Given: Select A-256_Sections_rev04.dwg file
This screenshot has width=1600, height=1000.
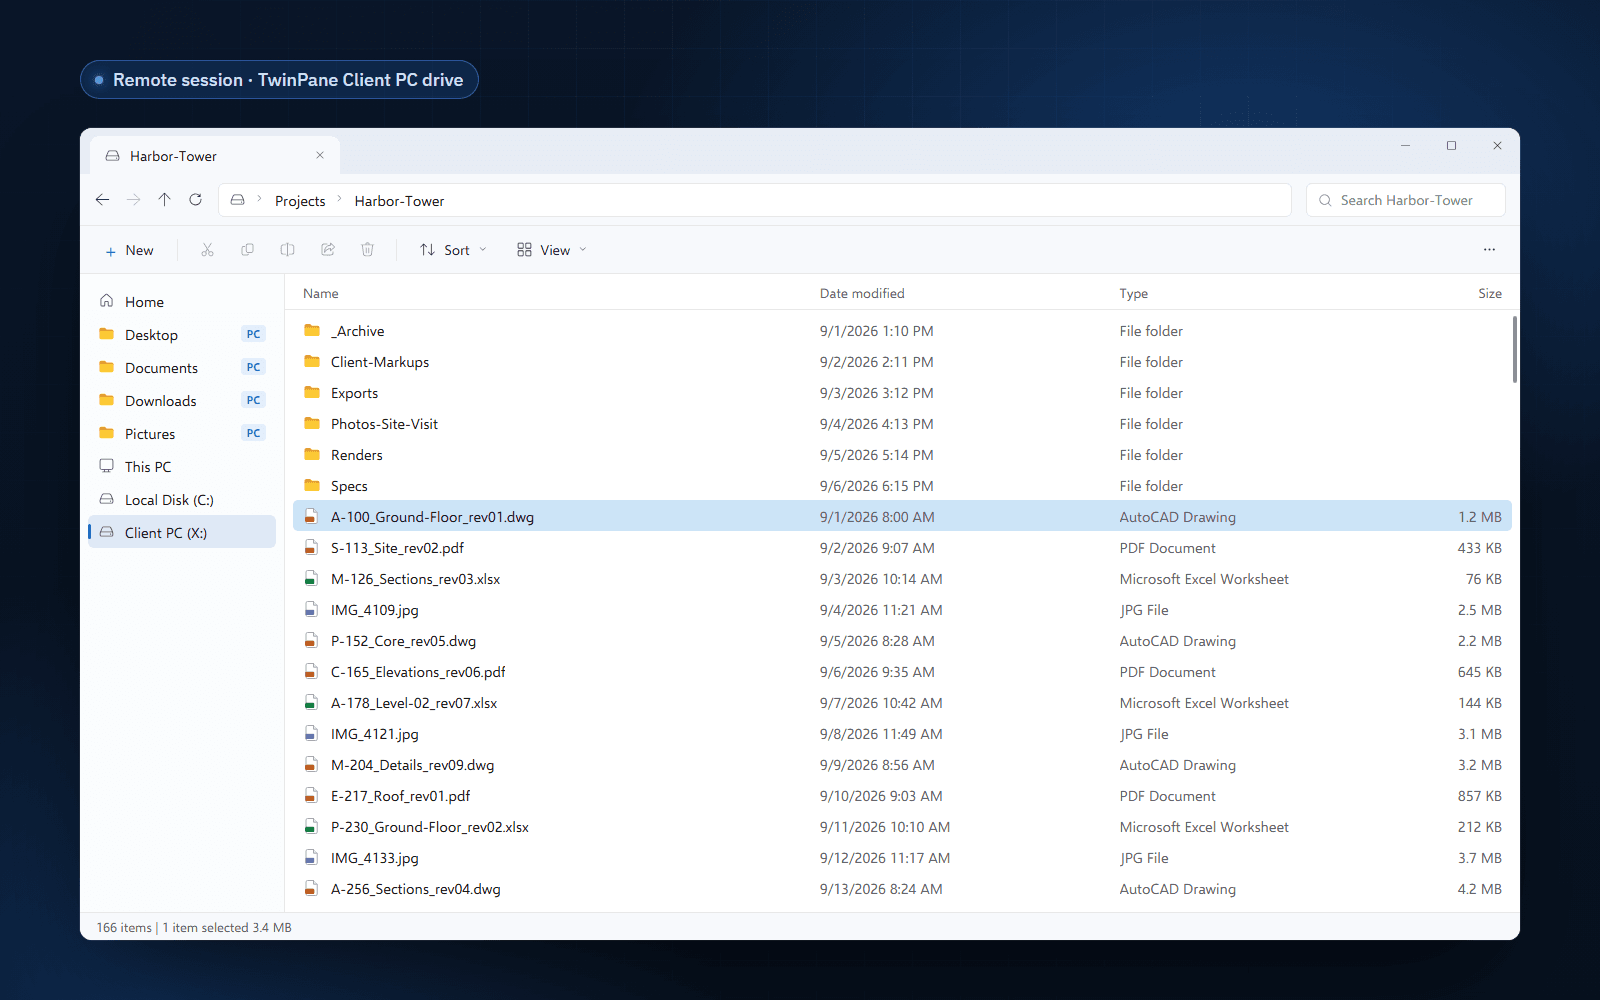Looking at the screenshot, I should (x=902, y=889).
